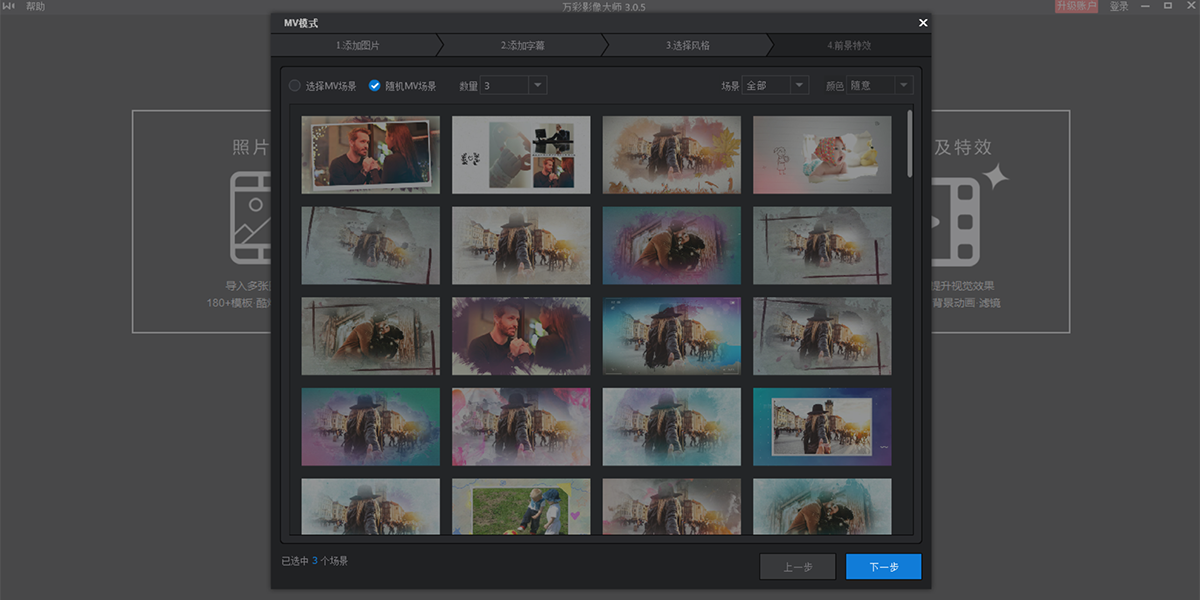Close the MV模式 dialog with the X
The width and height of the screenshot is (1200, 600).
[922, 23]
